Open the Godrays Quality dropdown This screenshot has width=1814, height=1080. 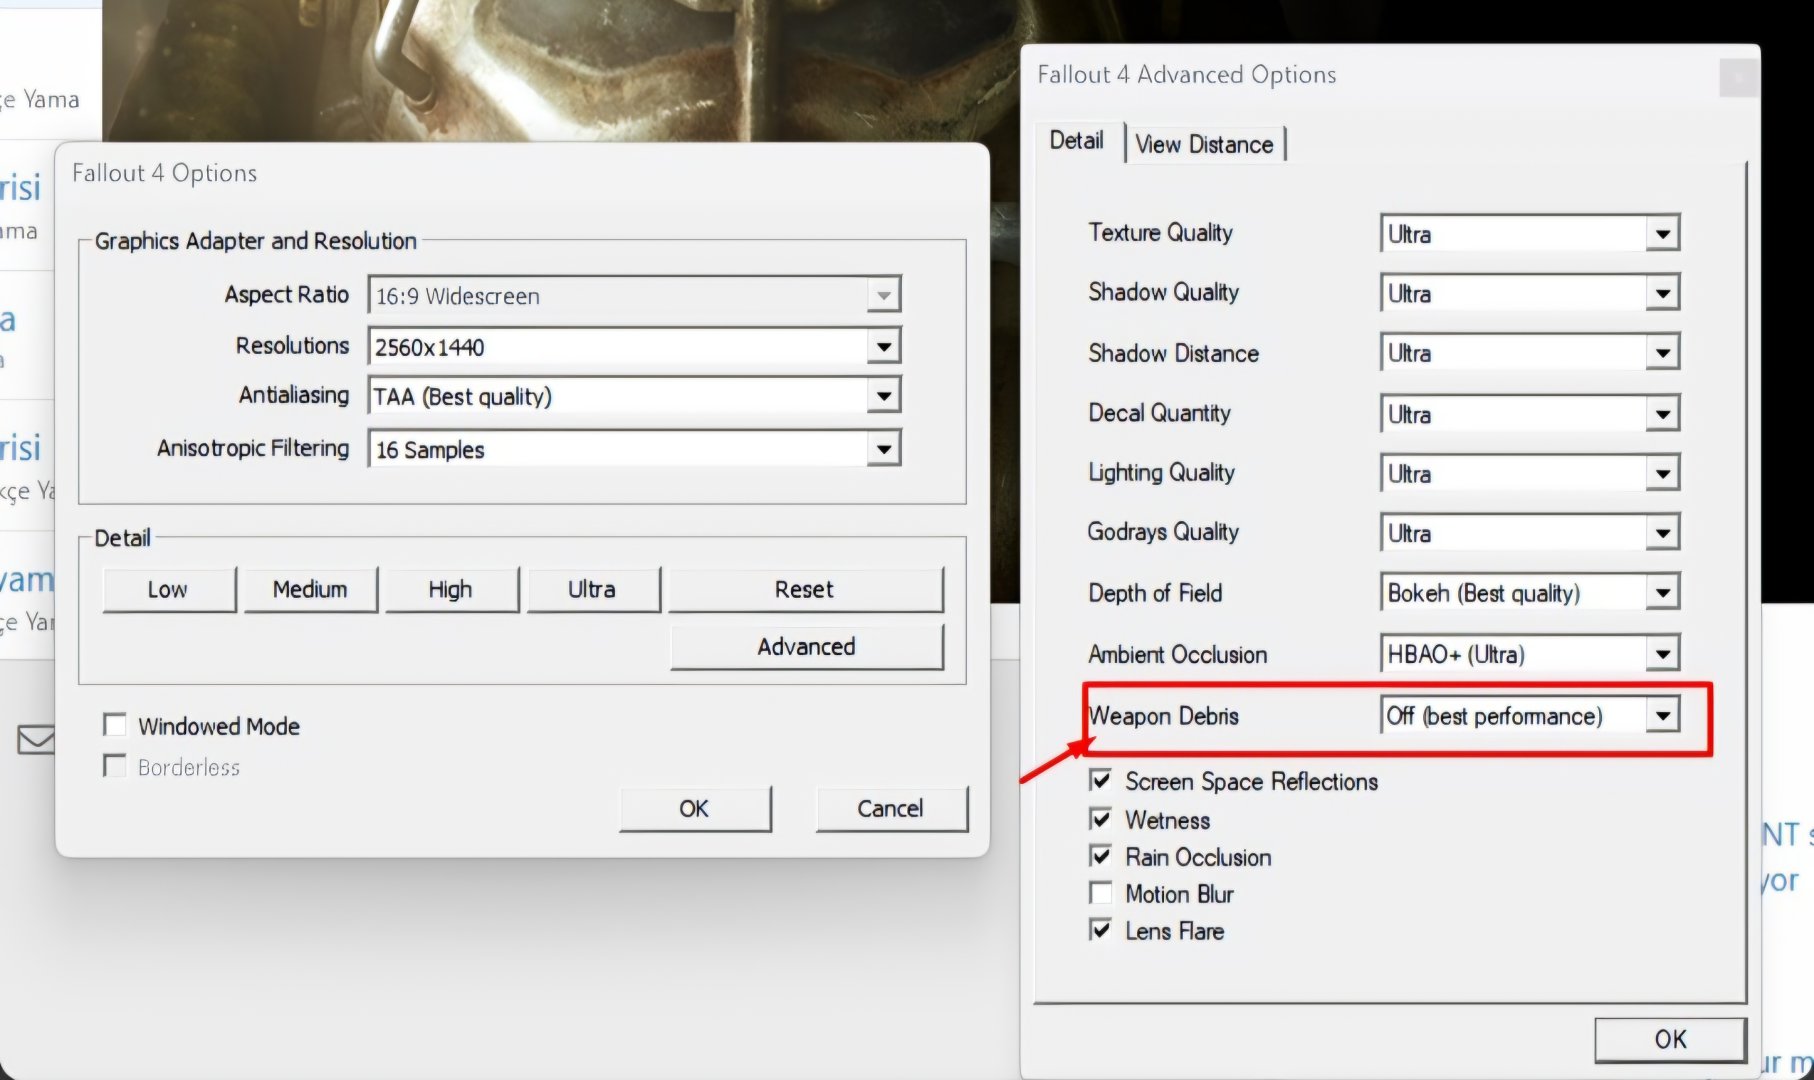tap(1529, 533)
